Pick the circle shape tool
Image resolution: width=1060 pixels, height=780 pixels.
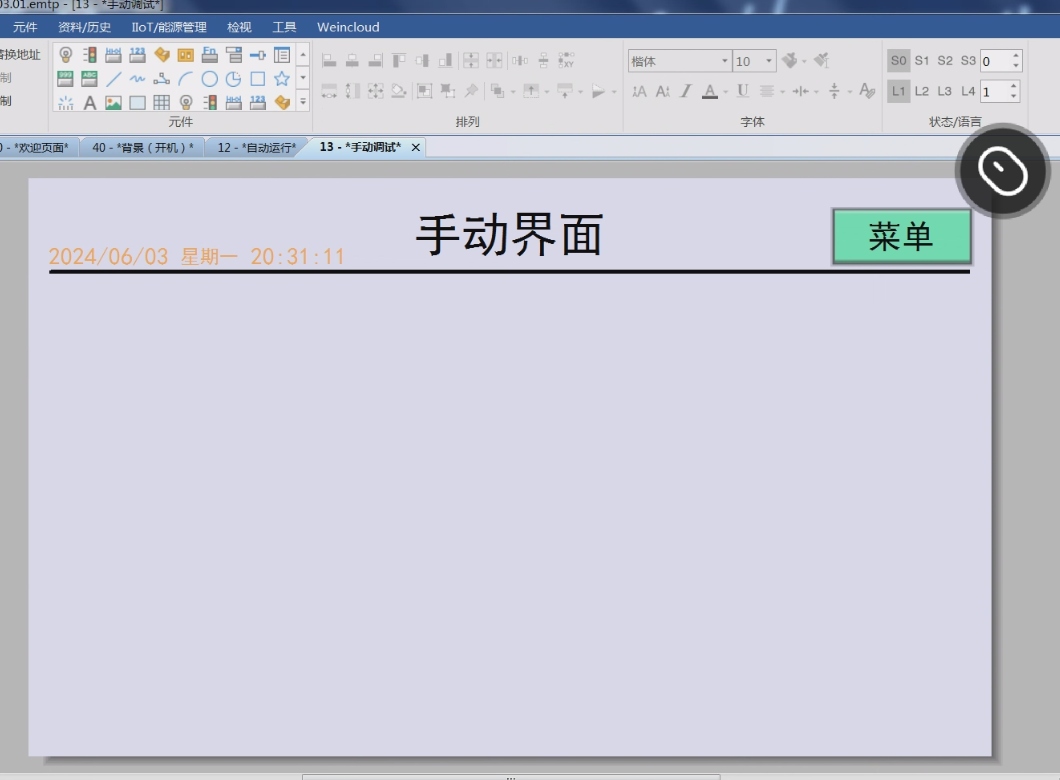coord(209,79)
